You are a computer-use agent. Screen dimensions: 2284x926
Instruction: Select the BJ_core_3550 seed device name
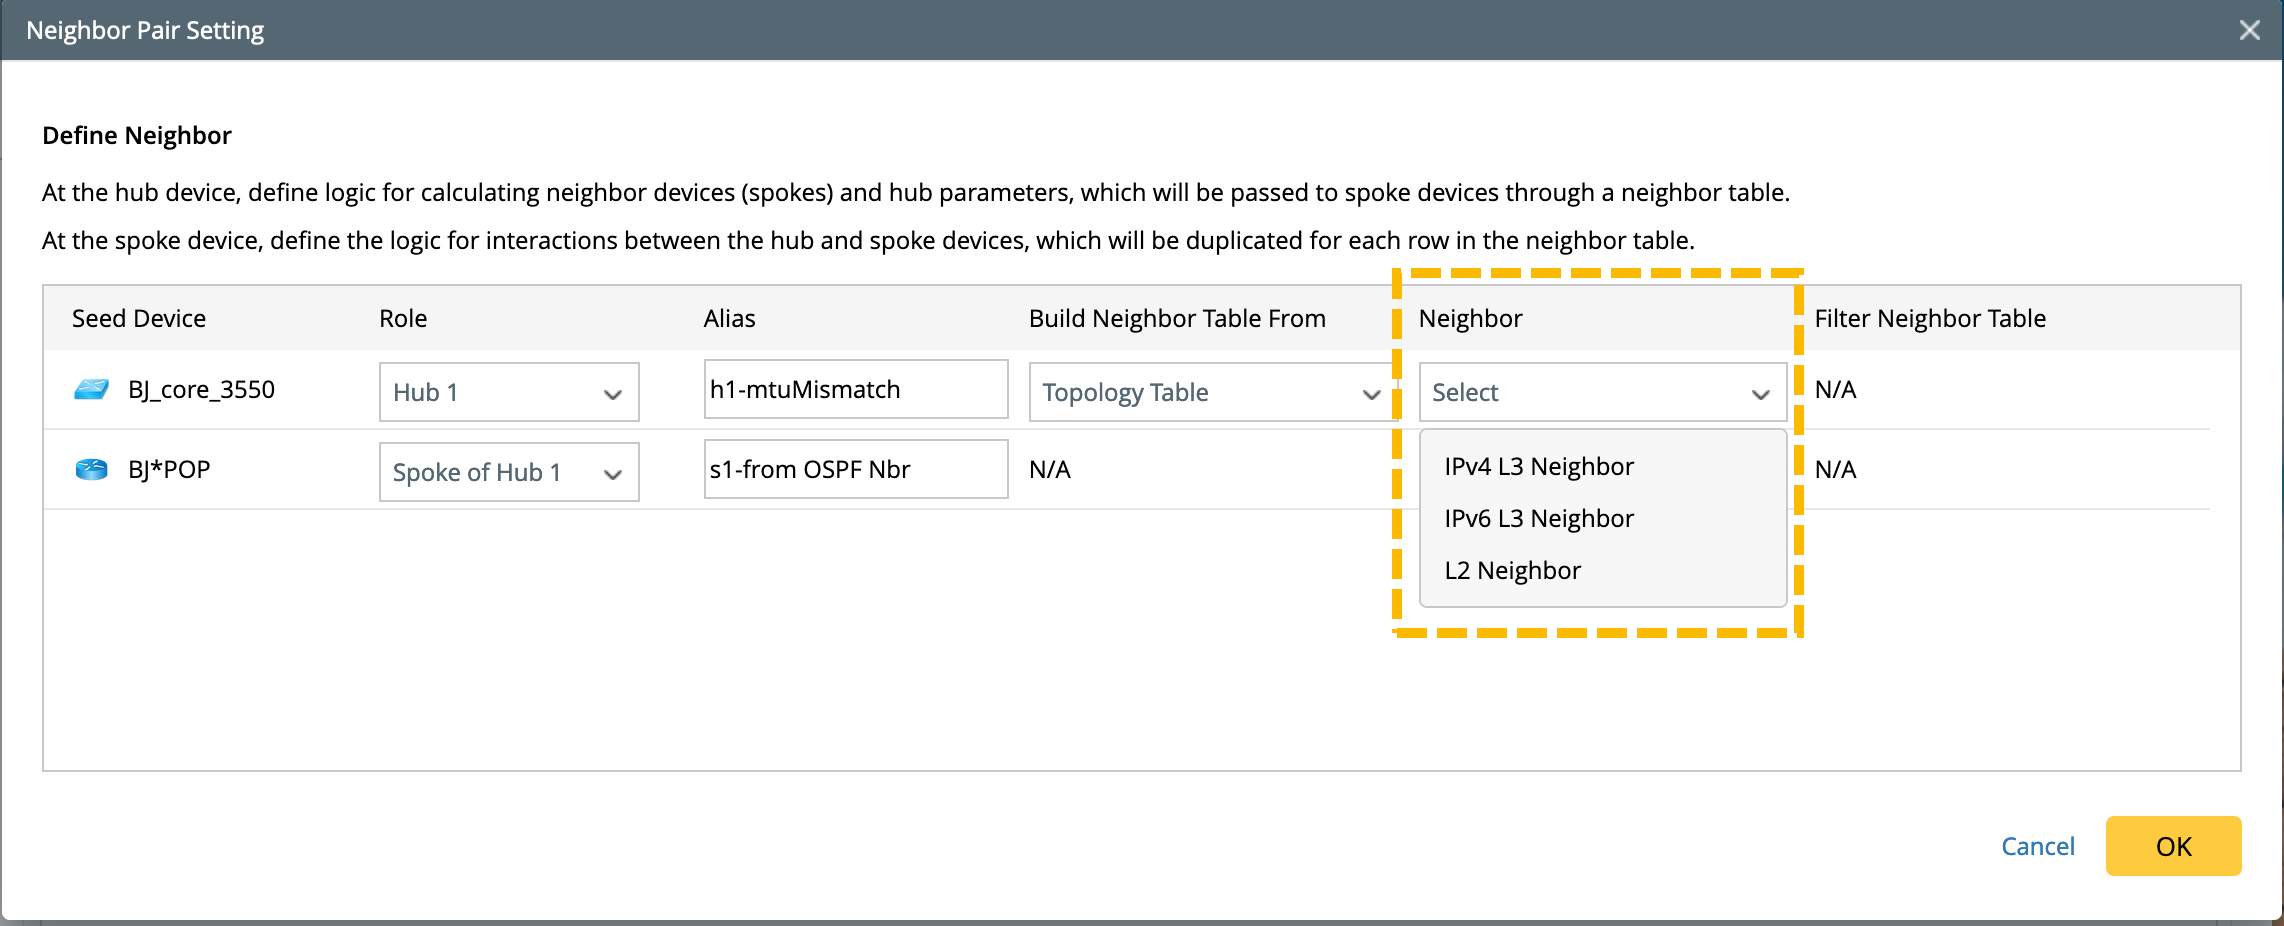click(201, 390)
